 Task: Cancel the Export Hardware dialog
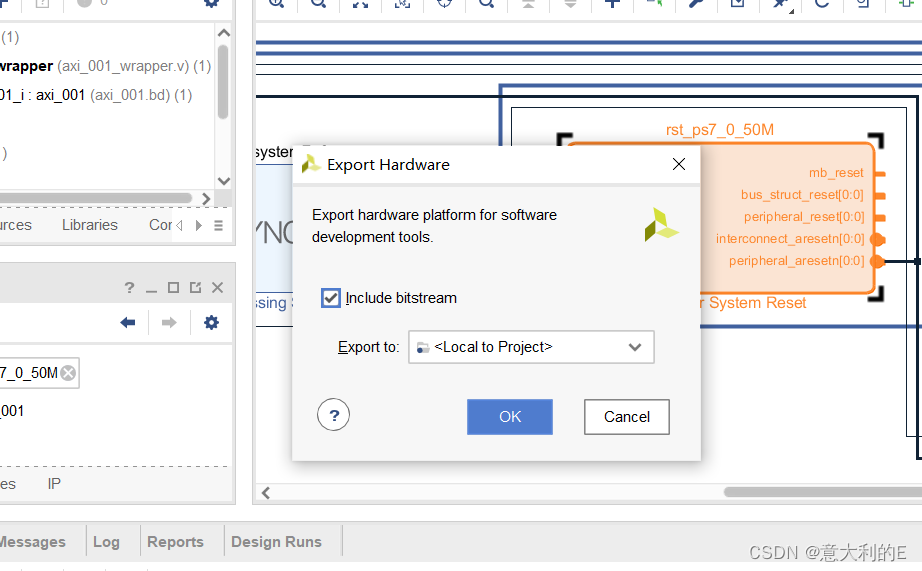(627, 417)
